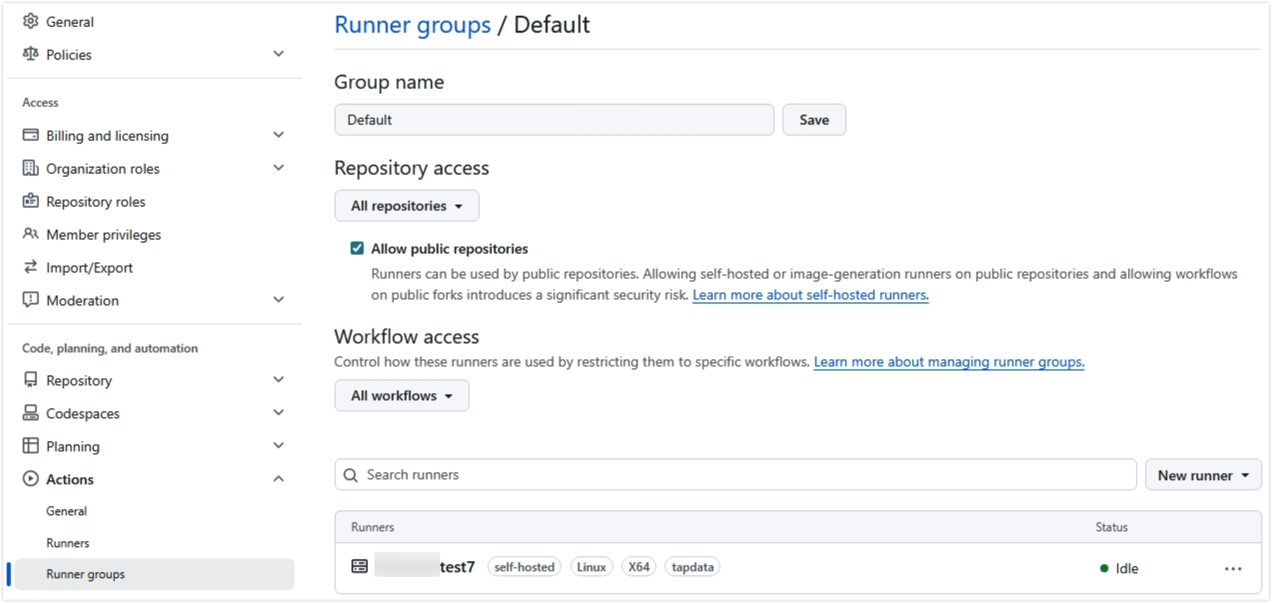Expand the Planning chevron
The width and height of the screenshot is (1272, 603).
coord(279,446)
